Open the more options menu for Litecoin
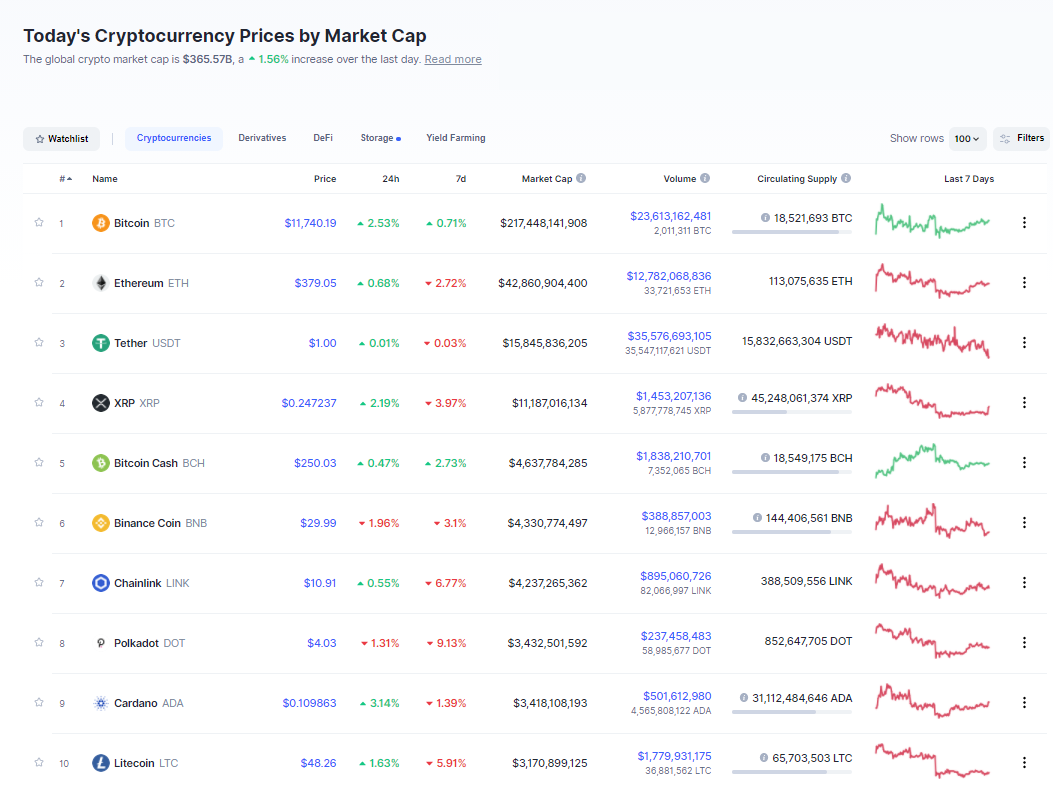This screenshot has width=1053, height=787. [x=1024, y=762]
